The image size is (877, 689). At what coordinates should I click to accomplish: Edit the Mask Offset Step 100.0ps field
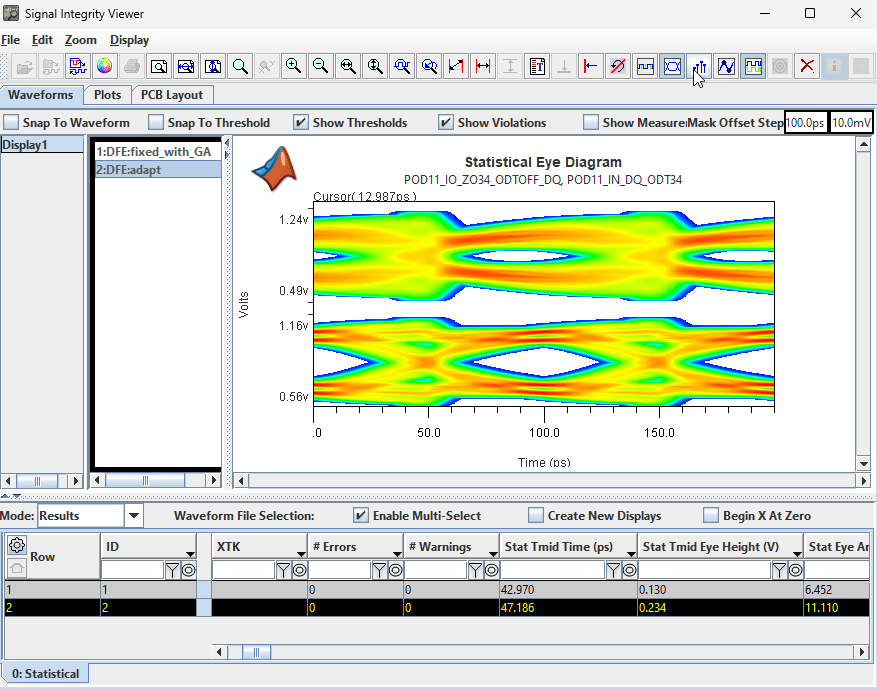(x=806, y=123)
